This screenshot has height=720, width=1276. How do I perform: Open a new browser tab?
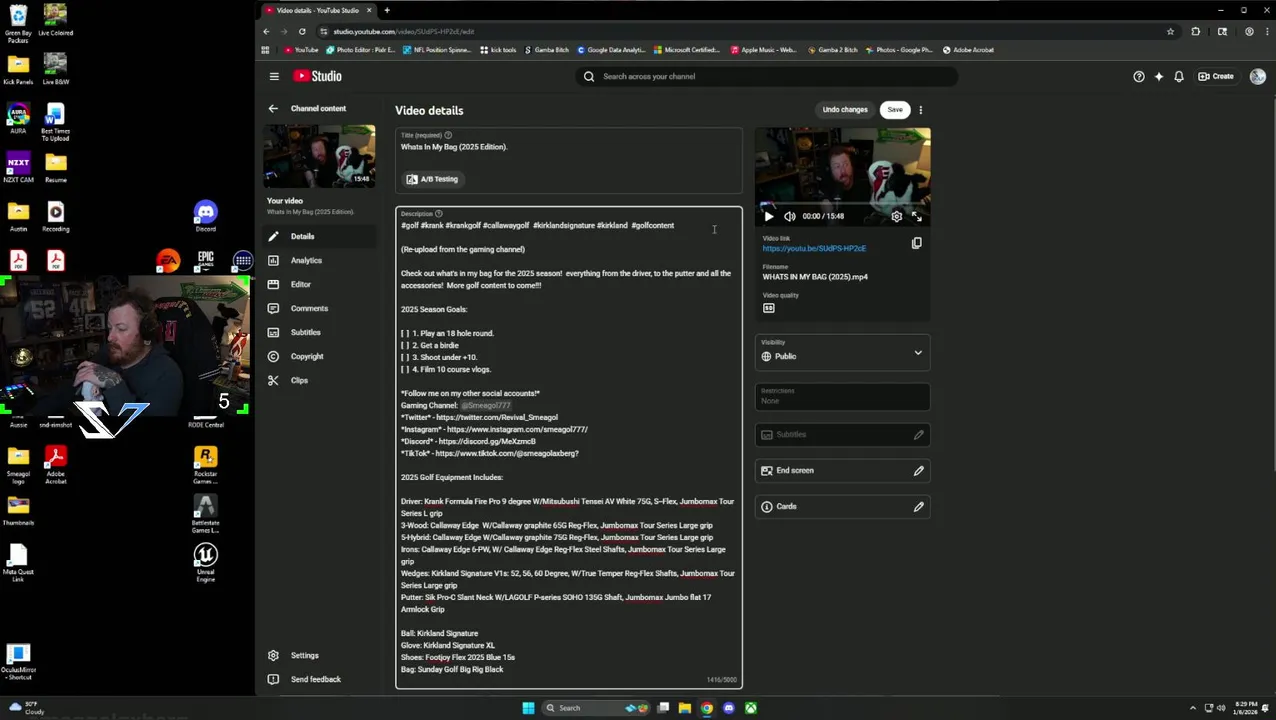387,10
